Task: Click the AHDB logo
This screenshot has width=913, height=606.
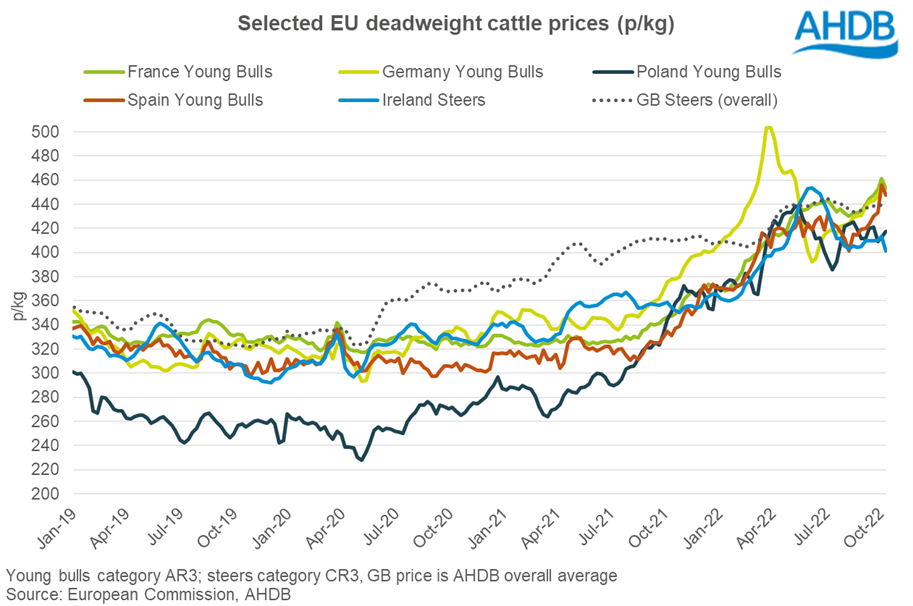Action: point(845,34)
